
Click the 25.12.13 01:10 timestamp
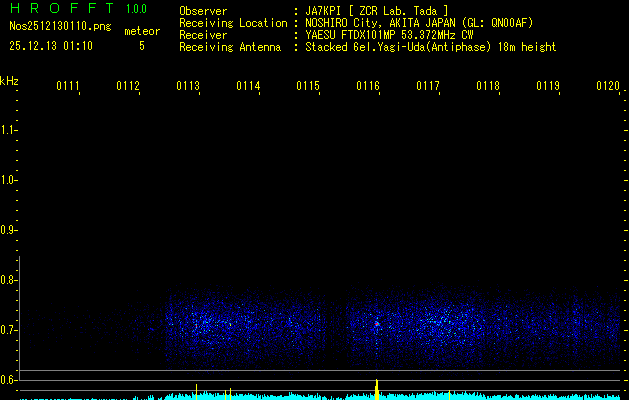point(50,46)
